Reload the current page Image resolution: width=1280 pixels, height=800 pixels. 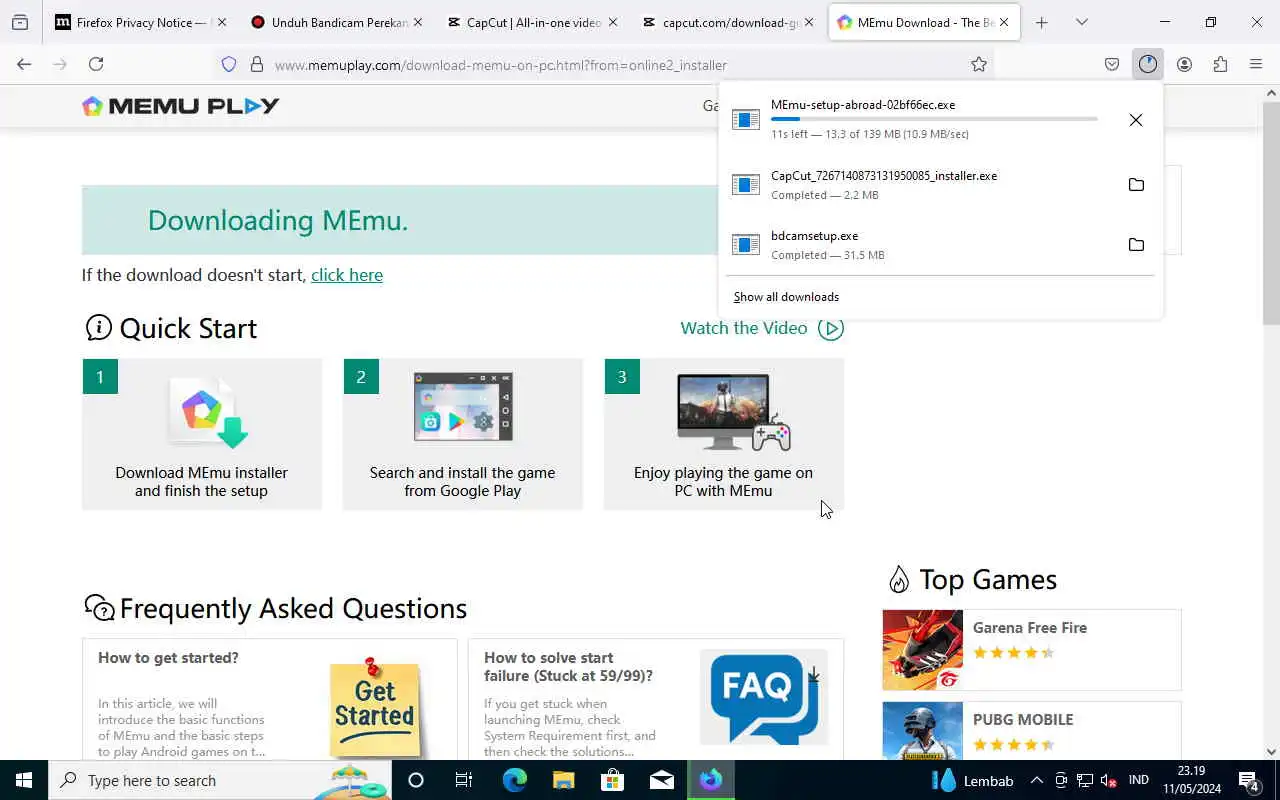96,64
